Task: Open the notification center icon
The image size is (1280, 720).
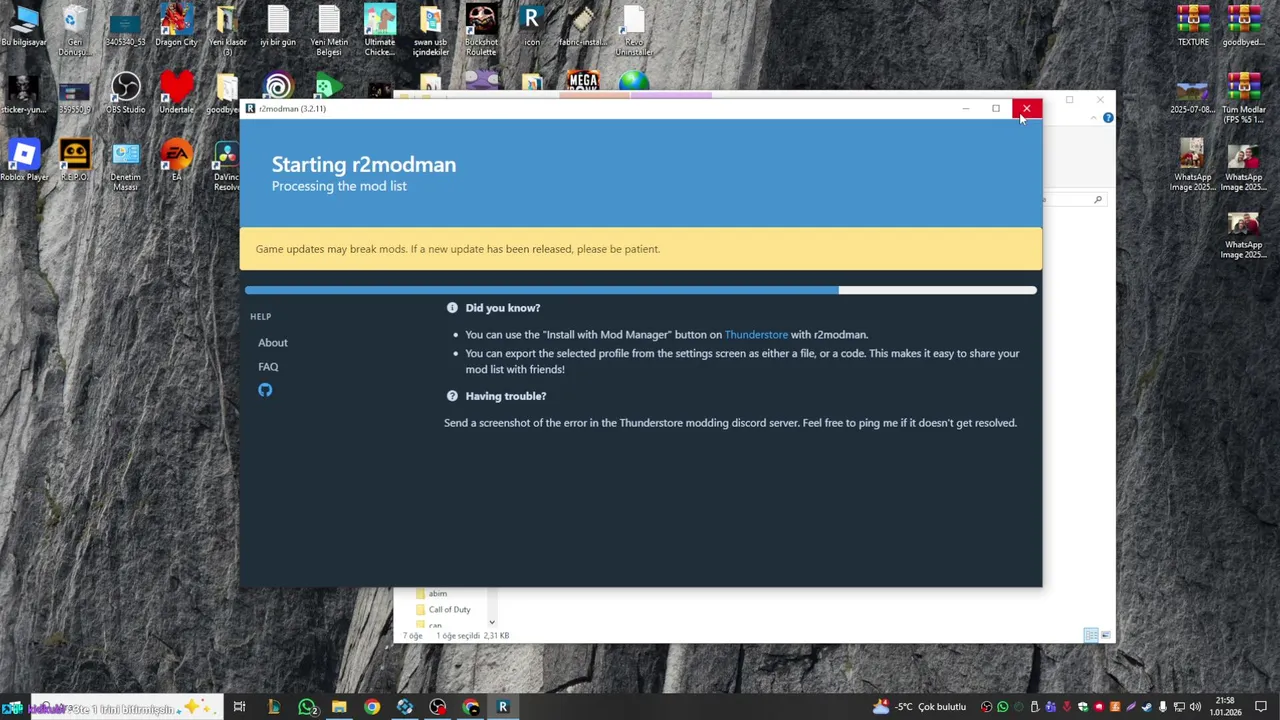Action: [x=1261, y=707]
